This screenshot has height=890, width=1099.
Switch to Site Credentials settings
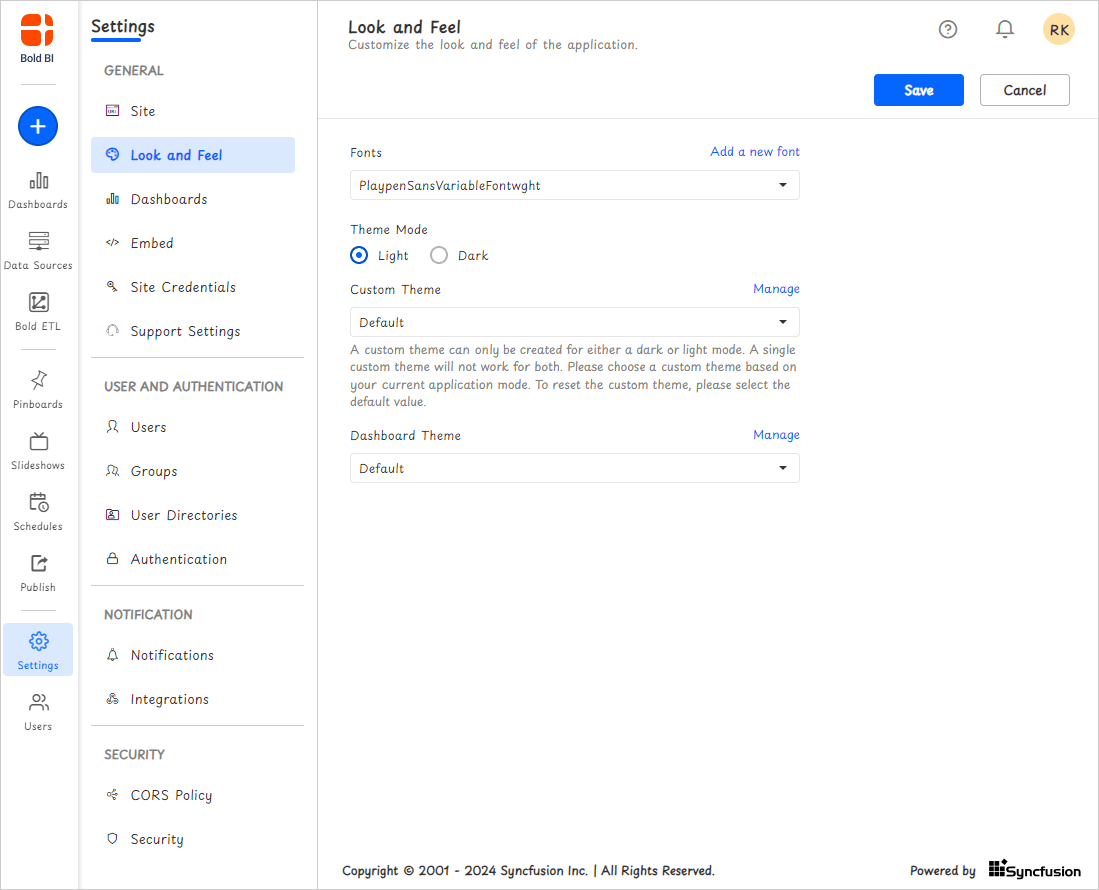click(183, 287)
